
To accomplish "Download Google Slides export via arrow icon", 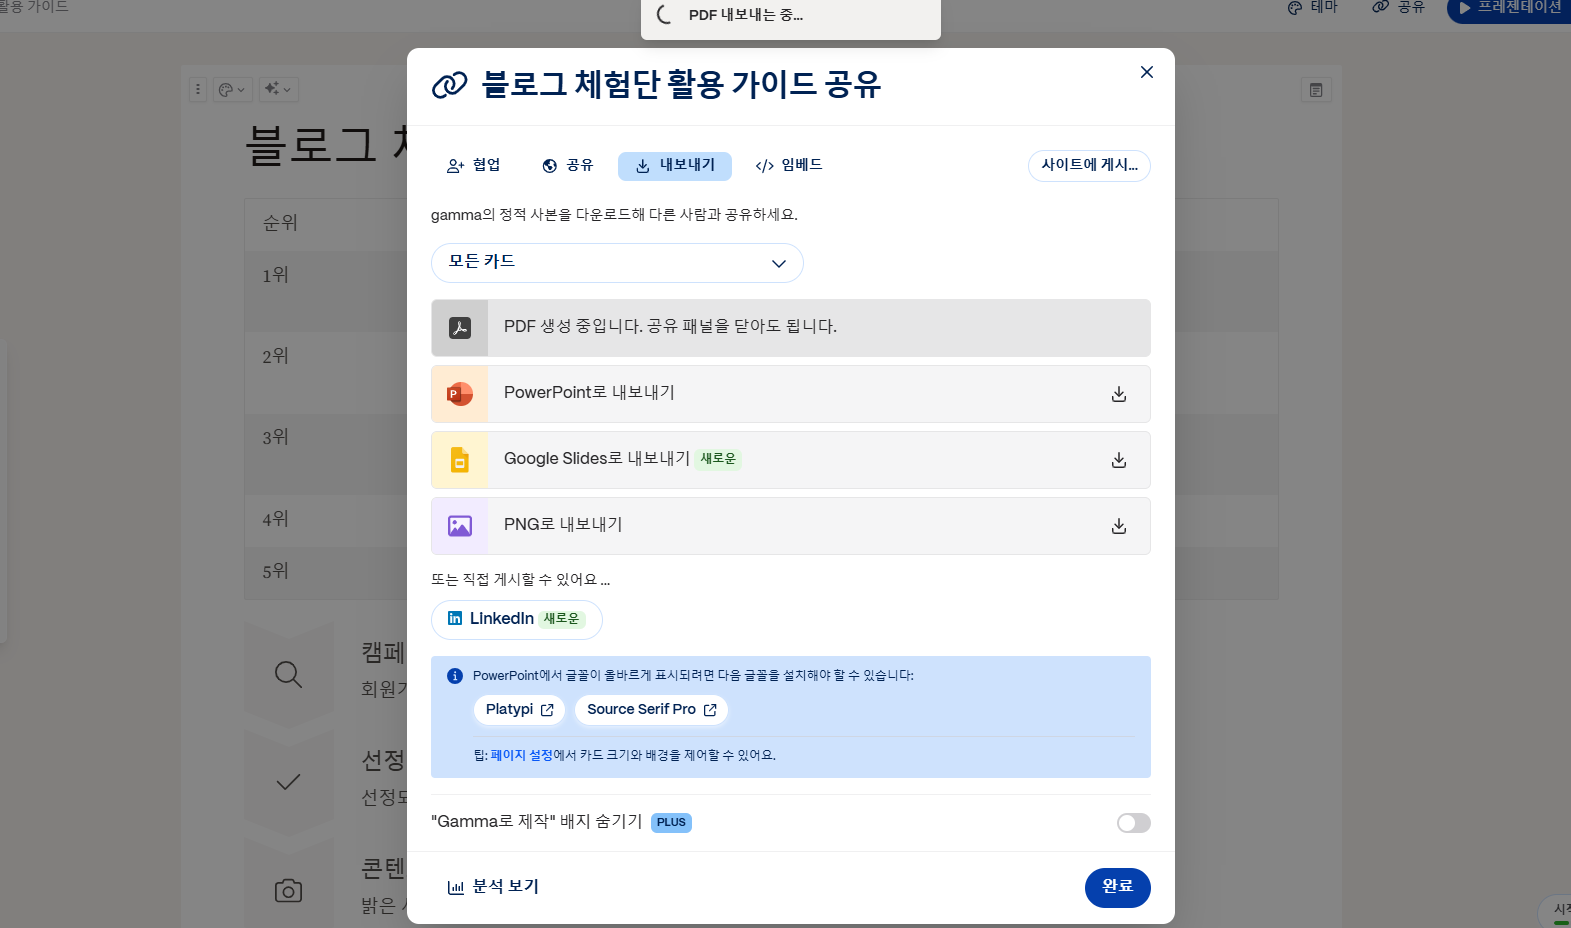I will tap(1119, 460).
